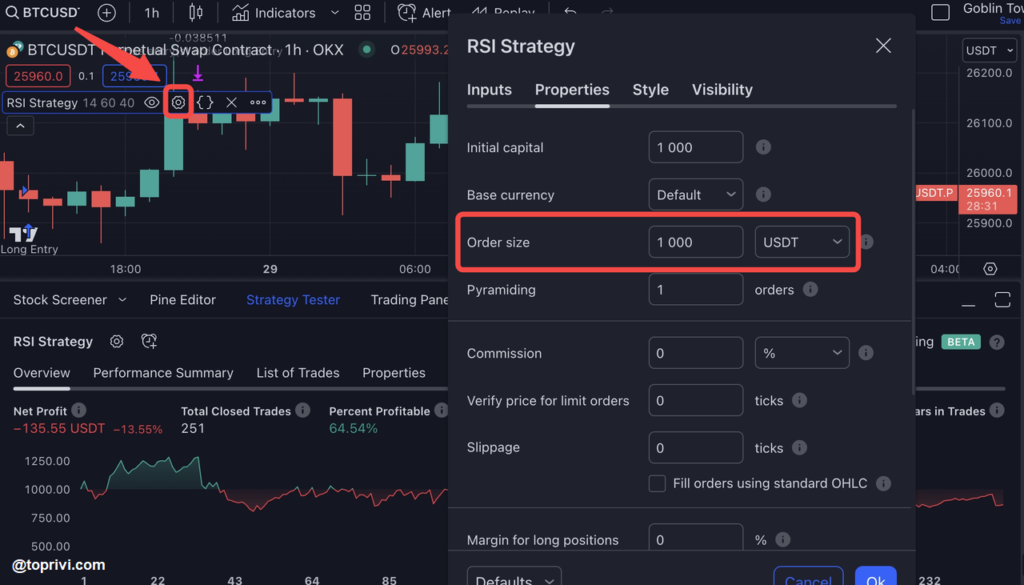Viewport: 1024px width, 585px height.
Task: Edit Margin for long positions field
Action: tap(696, 537)
